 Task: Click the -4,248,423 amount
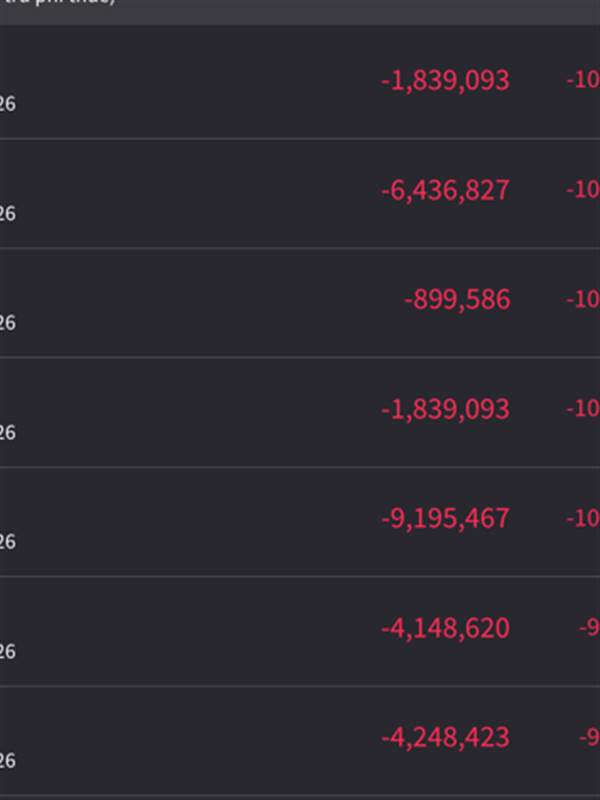click(445, 738)
